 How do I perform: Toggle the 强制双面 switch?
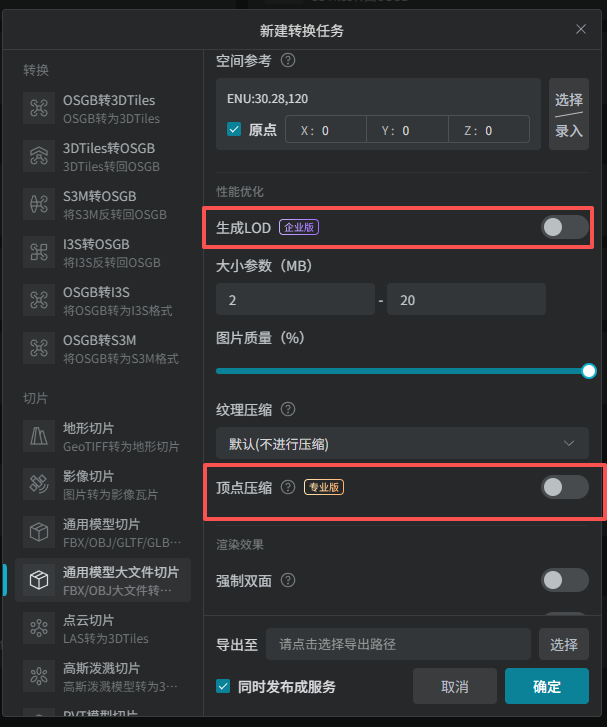tap(565, 580)
